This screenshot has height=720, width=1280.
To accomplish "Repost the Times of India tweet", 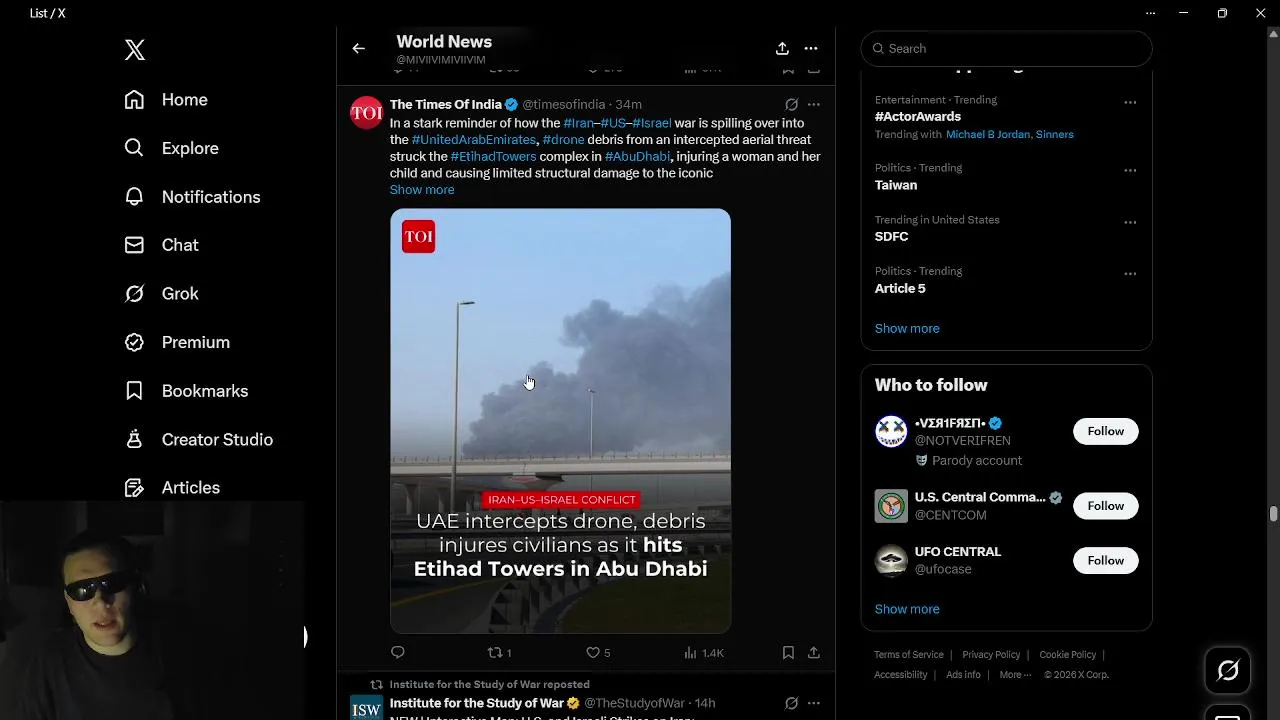I will pyautogui.click(x=499, y=653).
